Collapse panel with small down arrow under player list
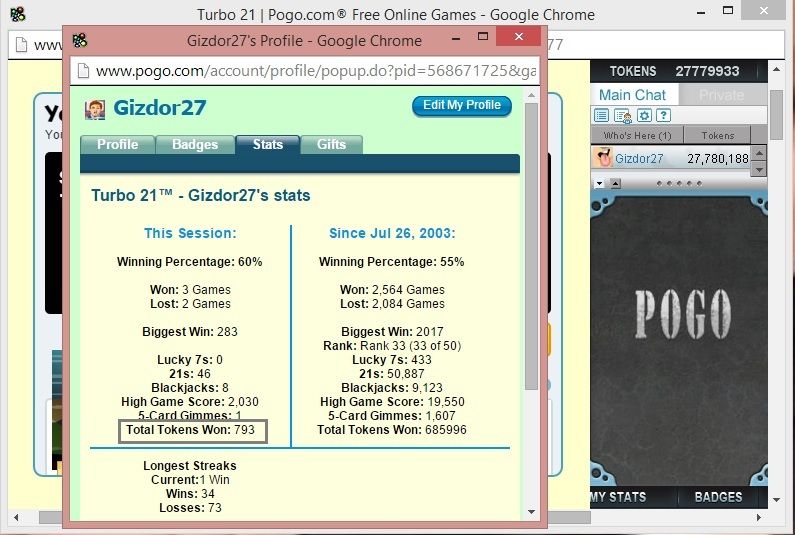This screenshot has height=535, width=795. [599, 184]
